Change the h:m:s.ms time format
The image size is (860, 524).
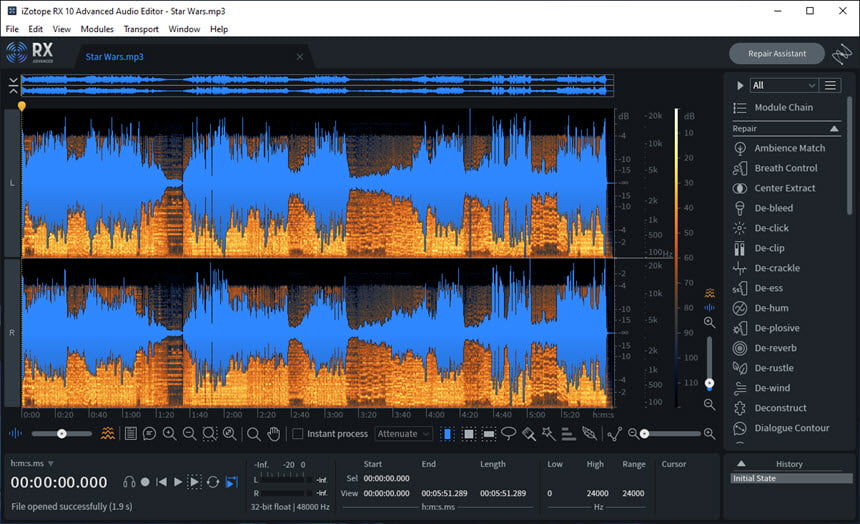point(32,464)
